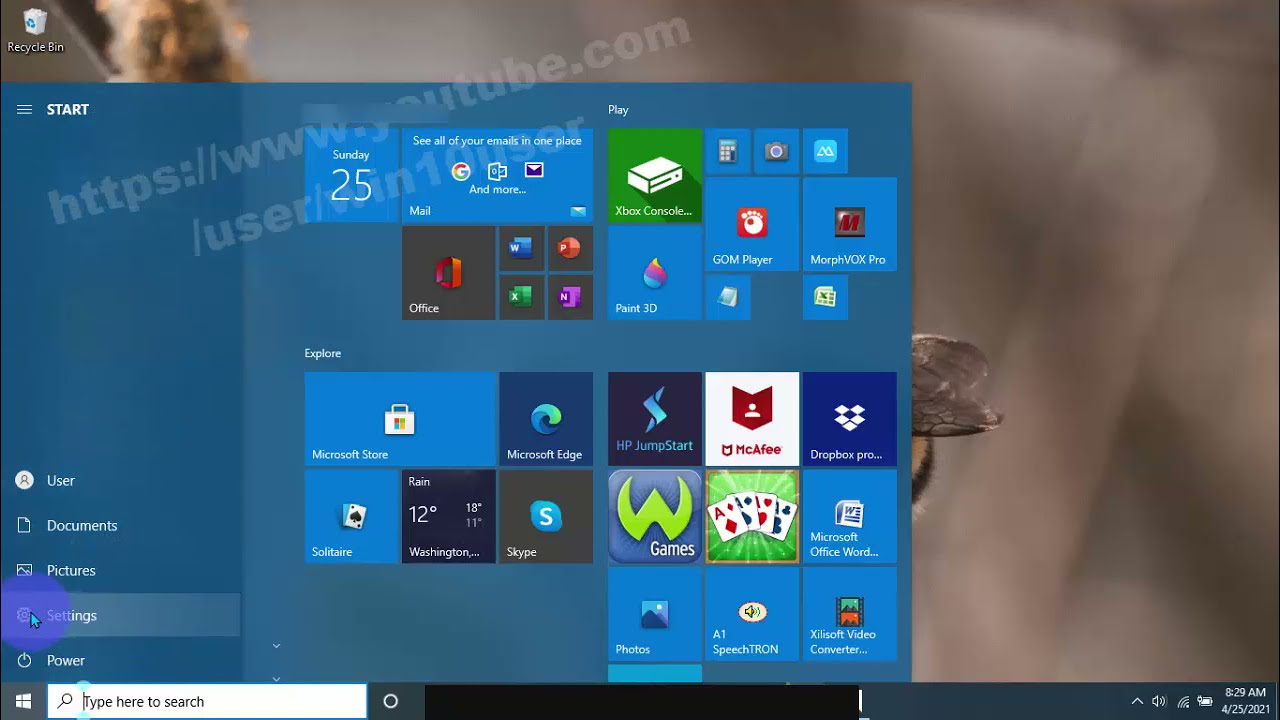Image resolution: width=1280 pixels, height=720 pixels.
Task: Open Xilisoft Video Converter tile
Action: click(x=850, y=614)
